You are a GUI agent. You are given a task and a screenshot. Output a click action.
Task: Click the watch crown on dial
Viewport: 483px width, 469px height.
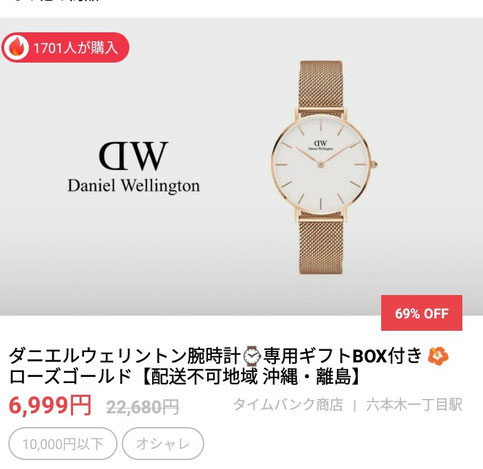pos(375,164)
